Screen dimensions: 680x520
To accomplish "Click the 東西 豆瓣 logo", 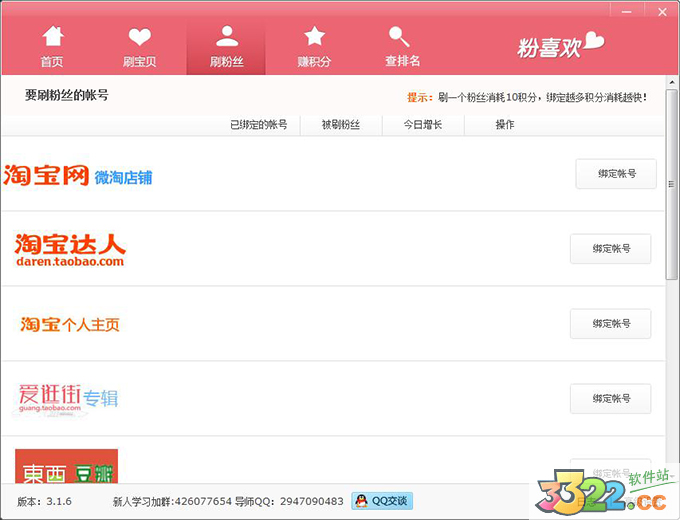I will (x=66, y=466).
